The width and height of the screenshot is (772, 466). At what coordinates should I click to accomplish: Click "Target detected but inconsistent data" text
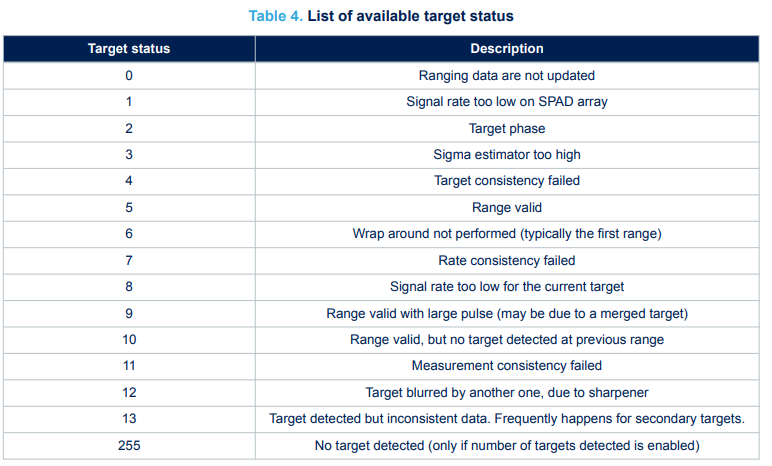507,419
